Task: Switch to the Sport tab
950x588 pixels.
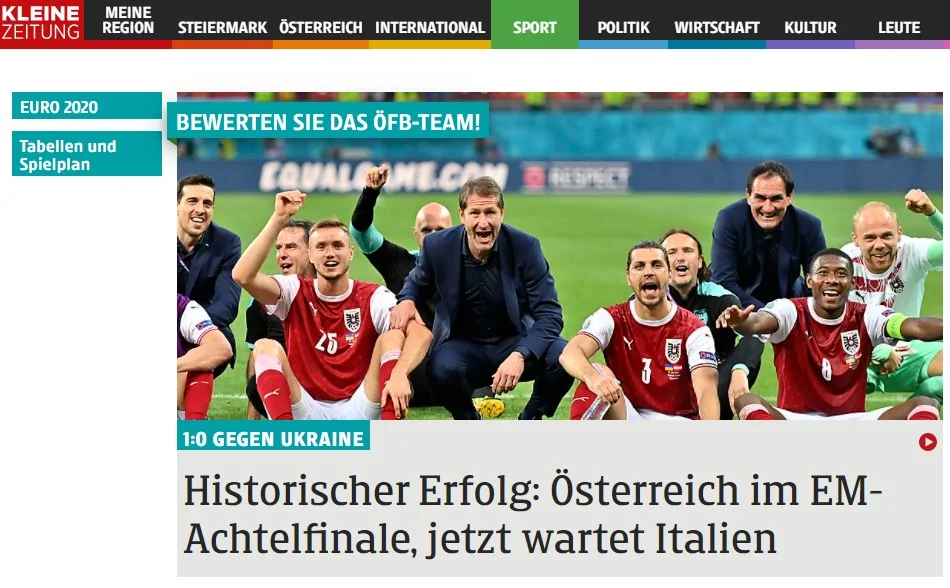Action: click(534, 24)
